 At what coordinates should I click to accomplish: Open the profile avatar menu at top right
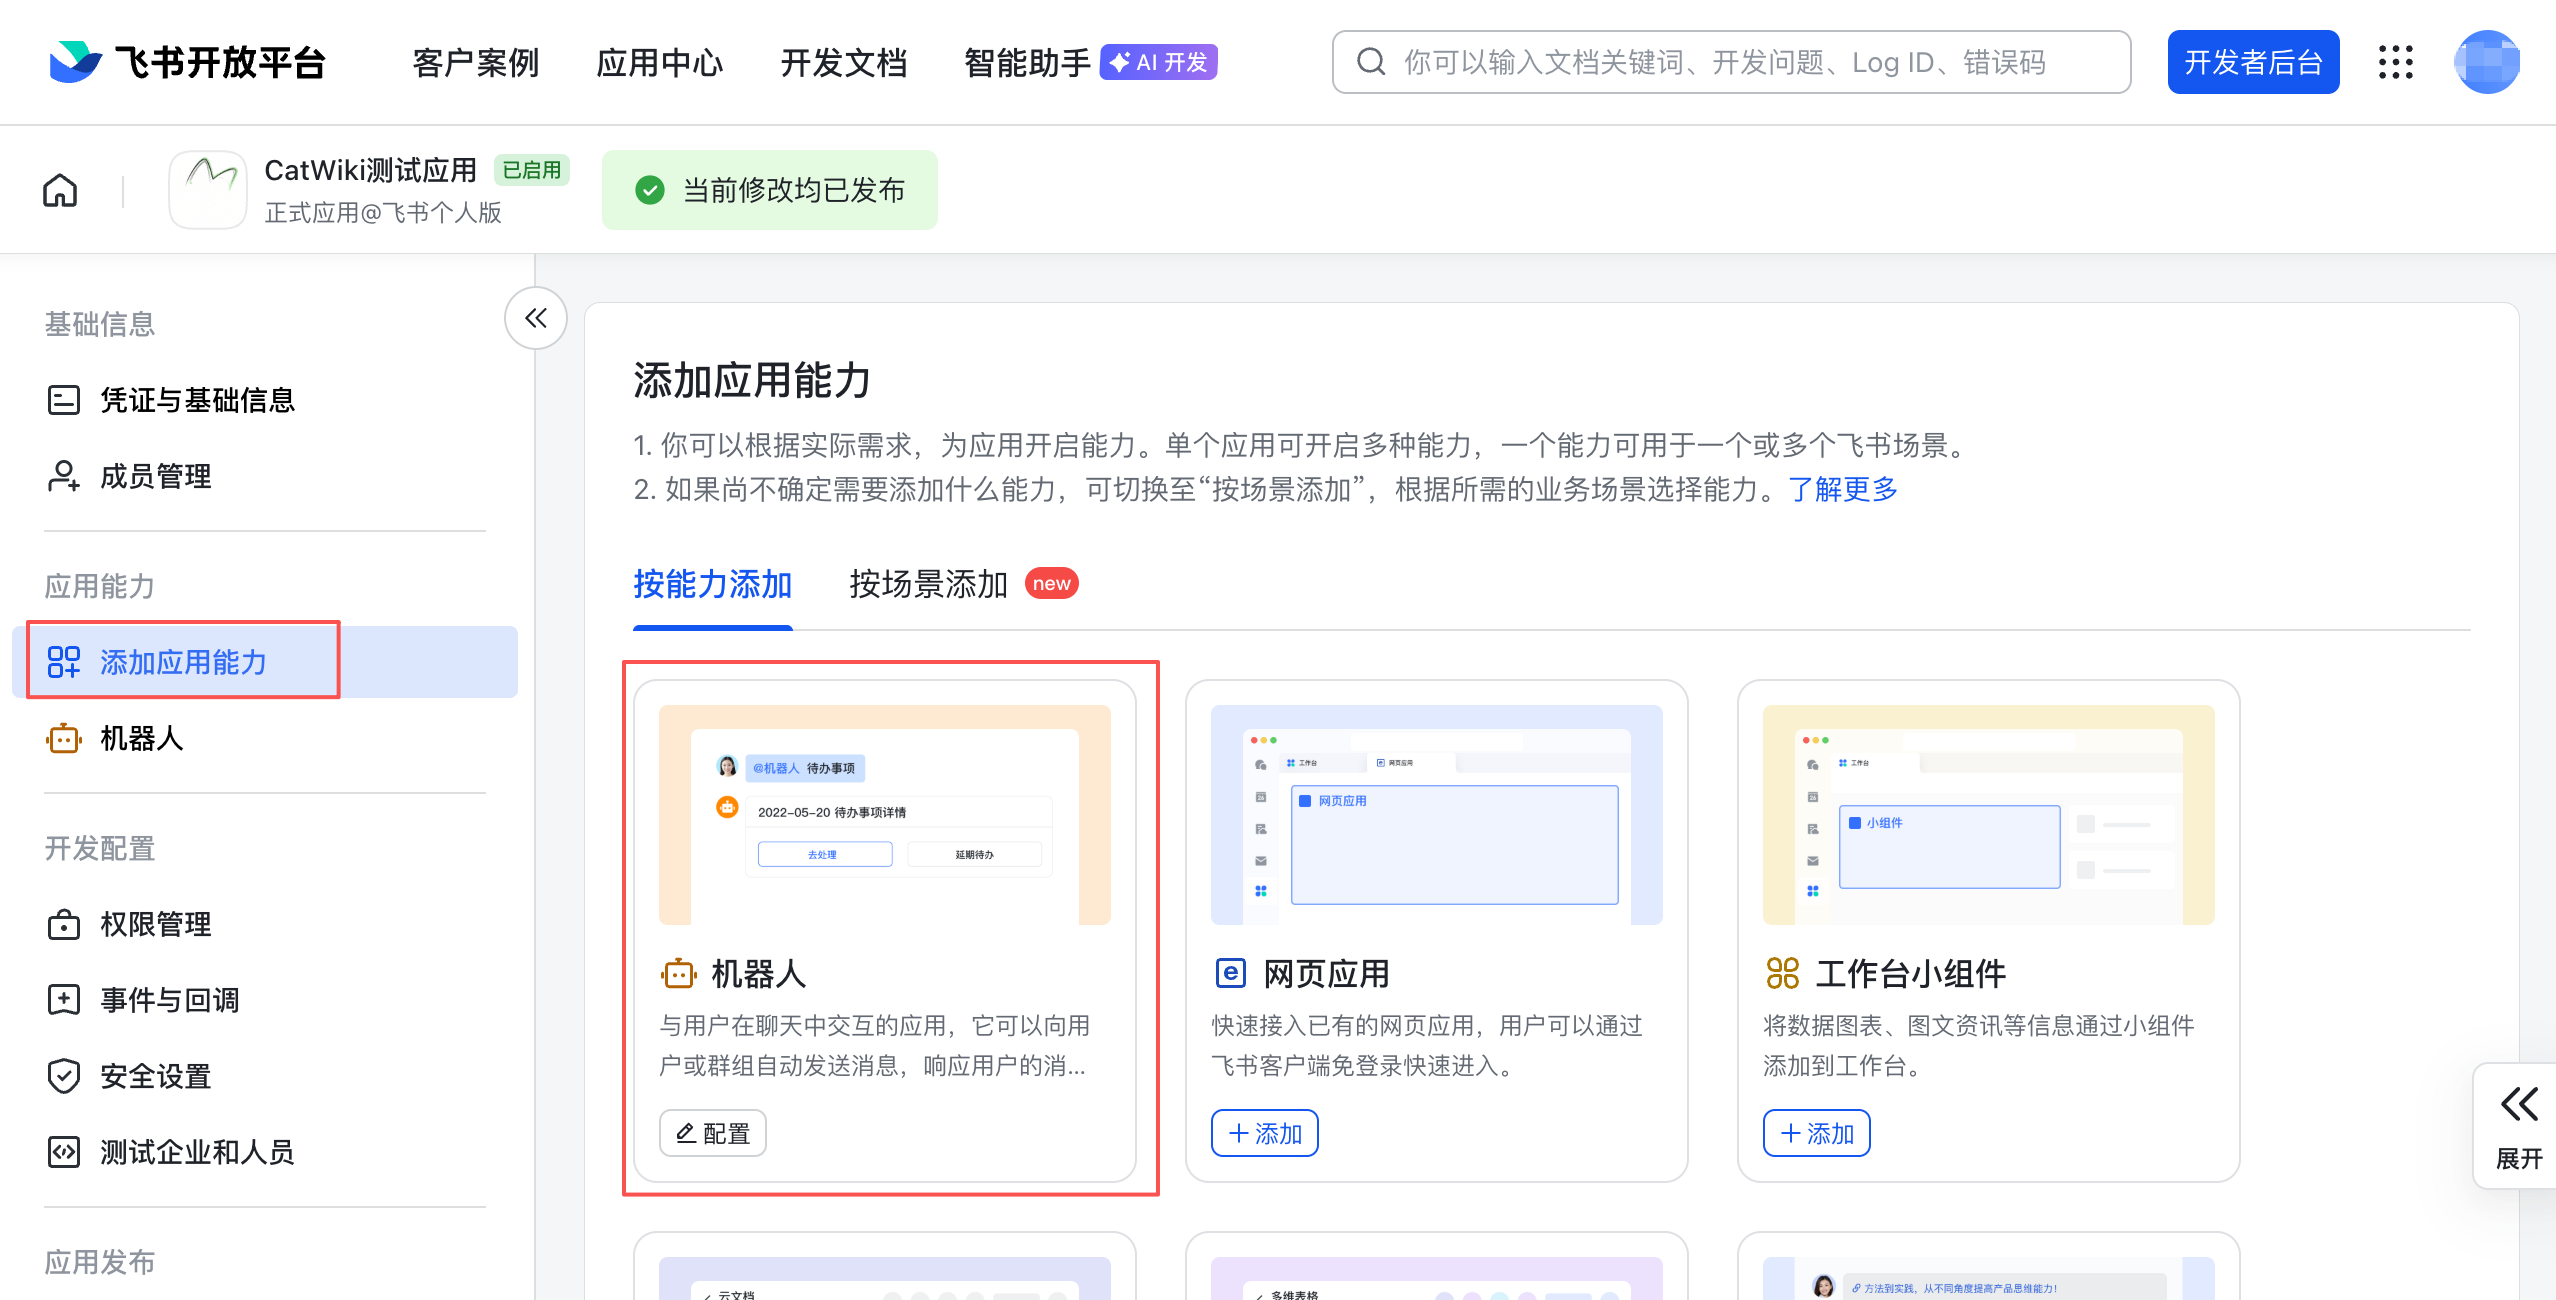[2487, 62]
